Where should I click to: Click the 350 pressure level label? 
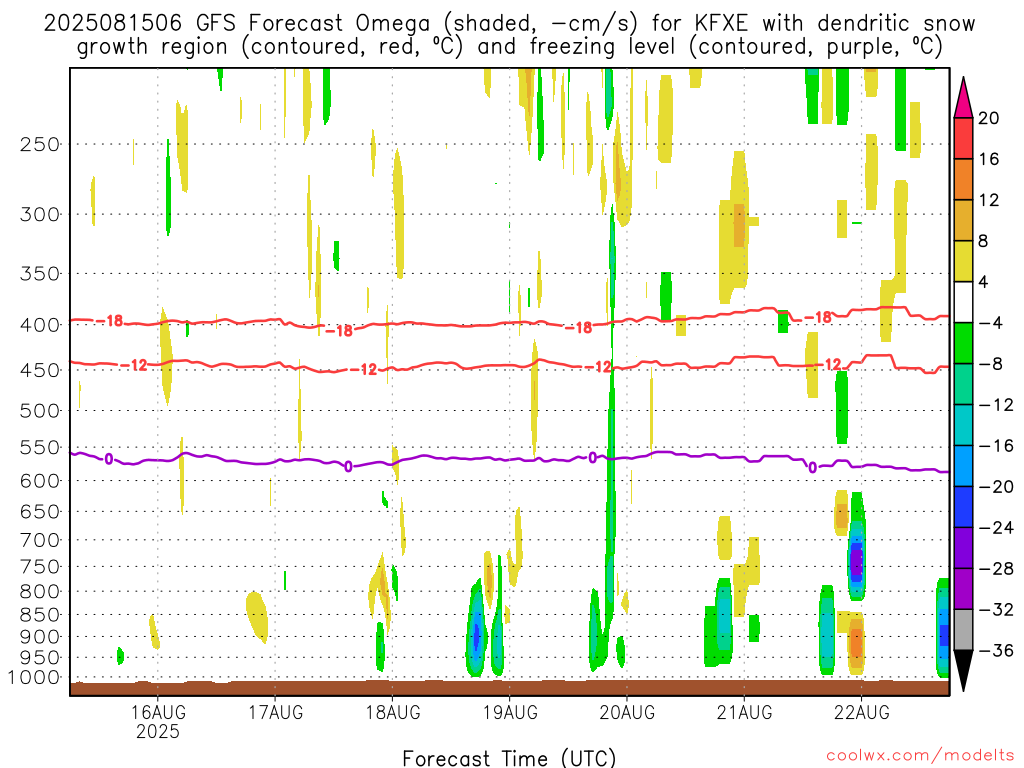coord(40,274)
